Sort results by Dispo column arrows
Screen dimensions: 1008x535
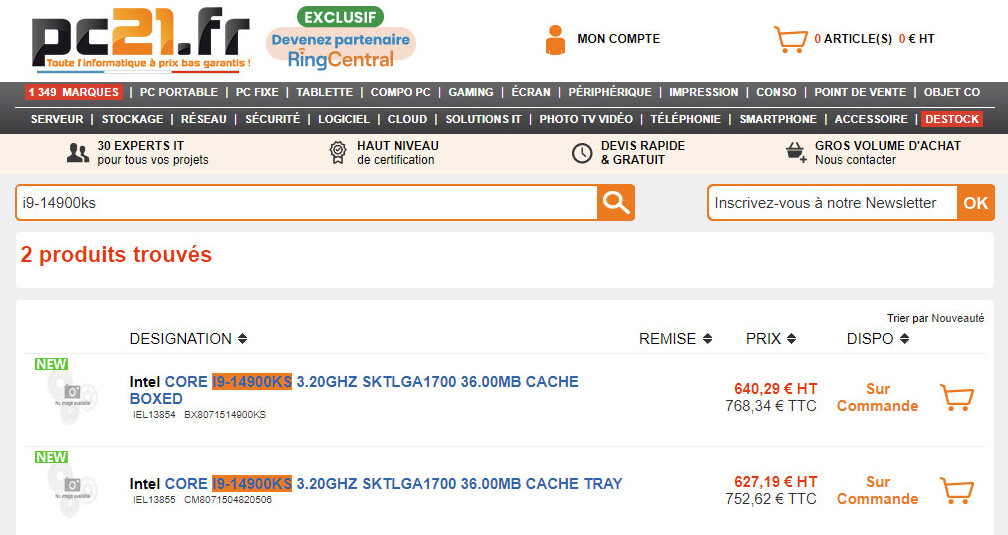pyautogui.click(x=904, y=339)
